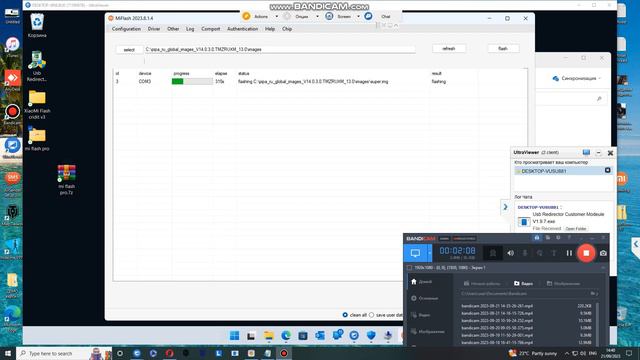Stop the Bandicam recording
Viewport: 640px width, 360px height.
(586, 253)
